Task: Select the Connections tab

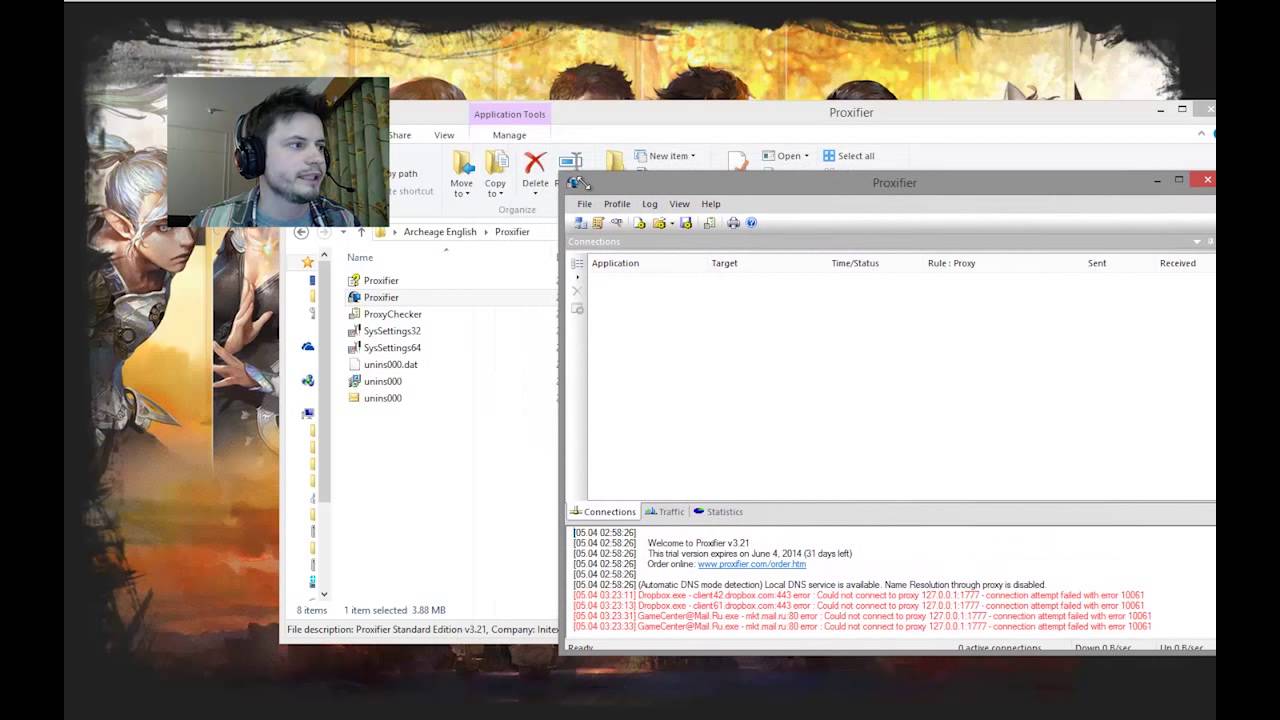Action: point(603,512)
